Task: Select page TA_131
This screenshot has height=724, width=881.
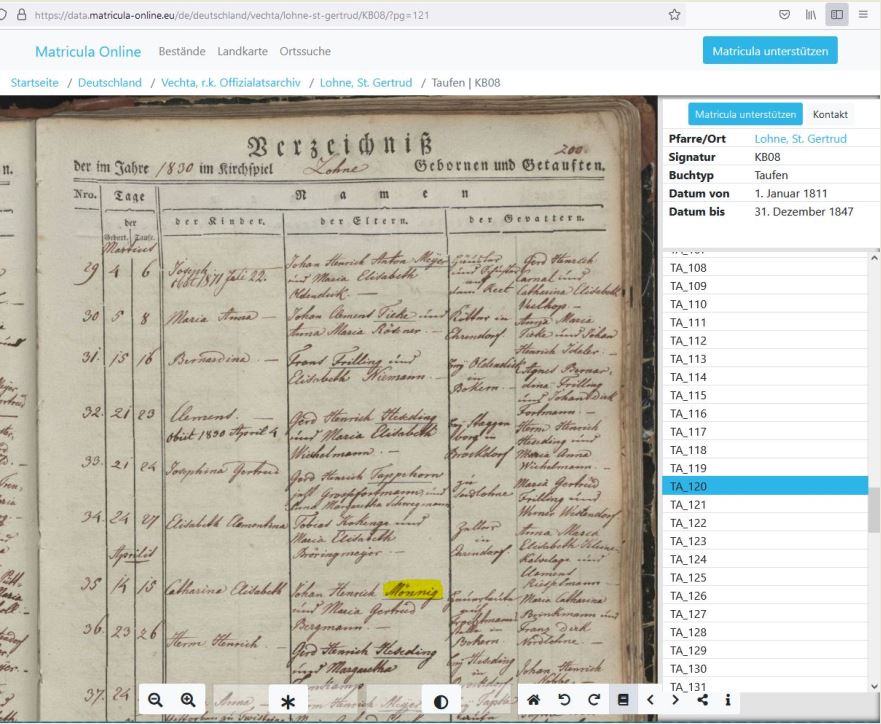Action: click(765, 686)
